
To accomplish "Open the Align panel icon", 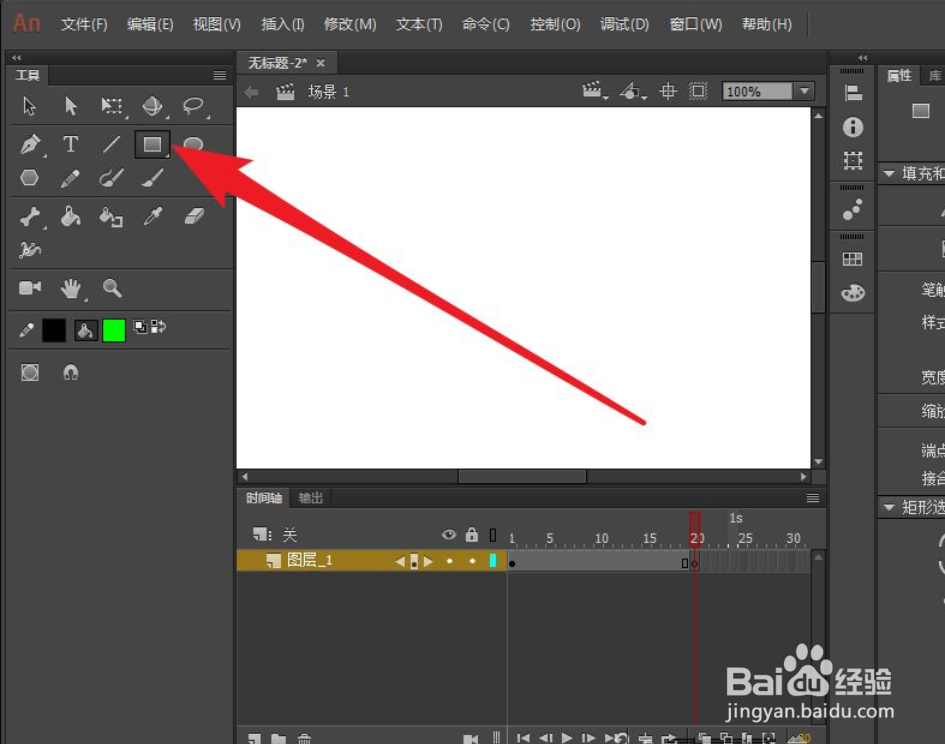I will 853,93.
